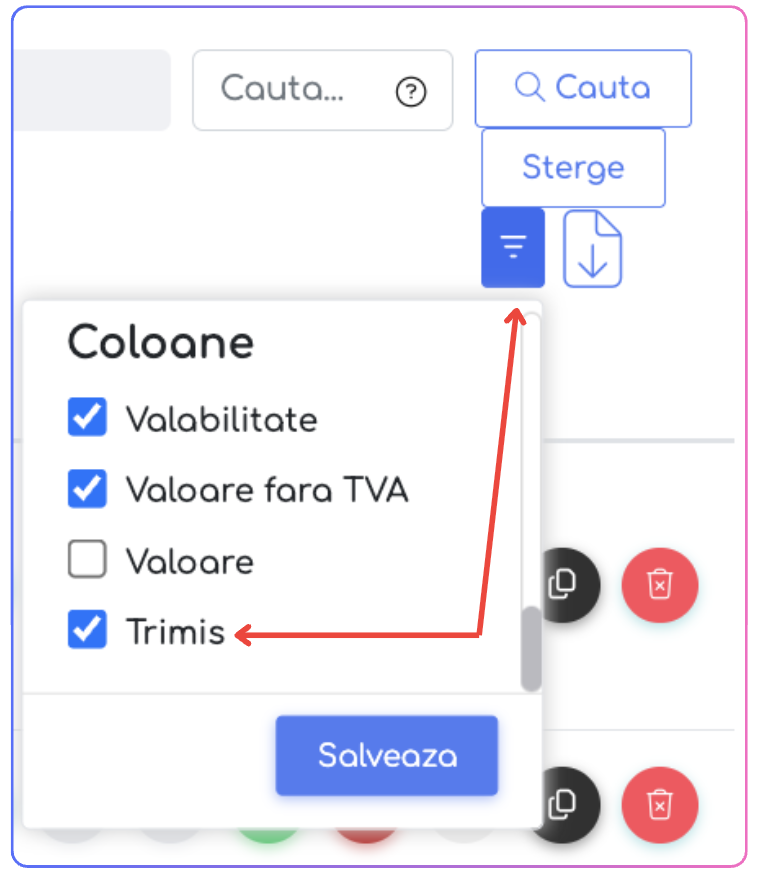Screen dimensions: 770x890
Task: Click the file download export icon
Action: [593, 248]
